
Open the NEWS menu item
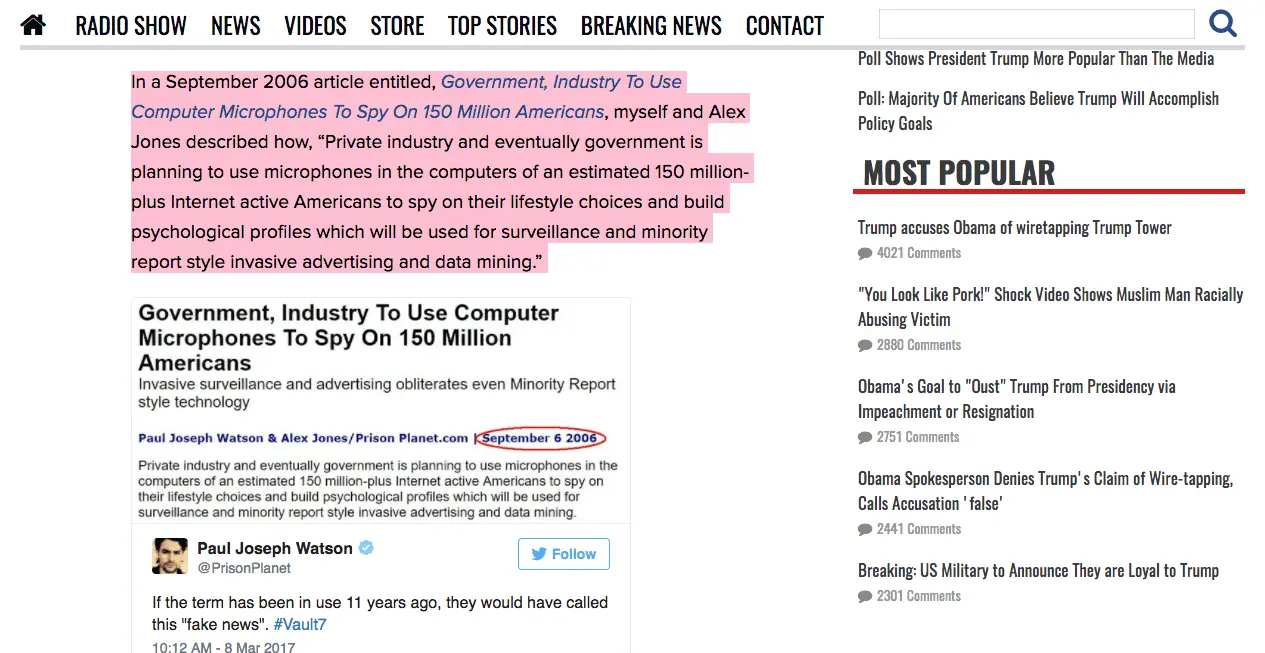pyautogui.click(x=236, y=25)
